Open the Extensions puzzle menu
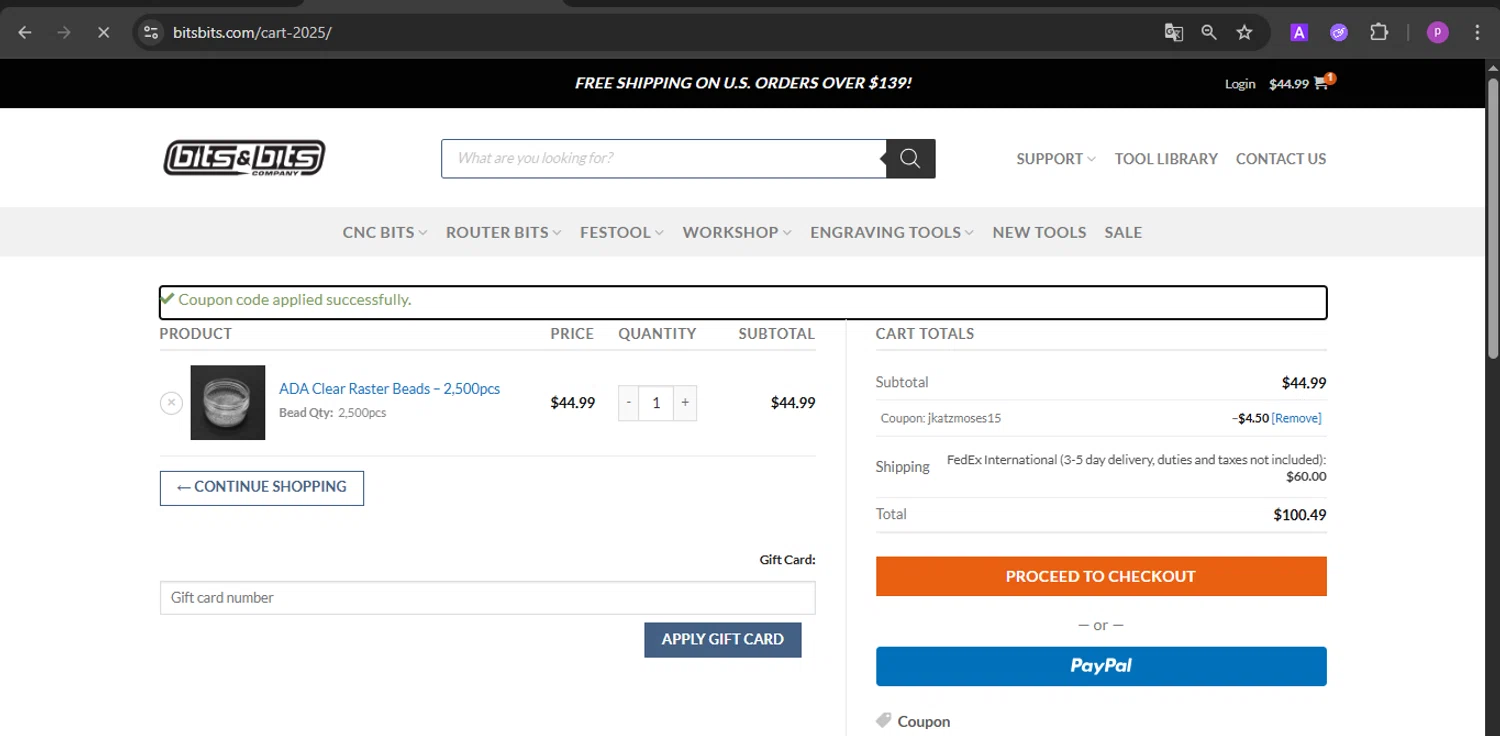The image size is (1500, 736). (x=1379, y=32)
